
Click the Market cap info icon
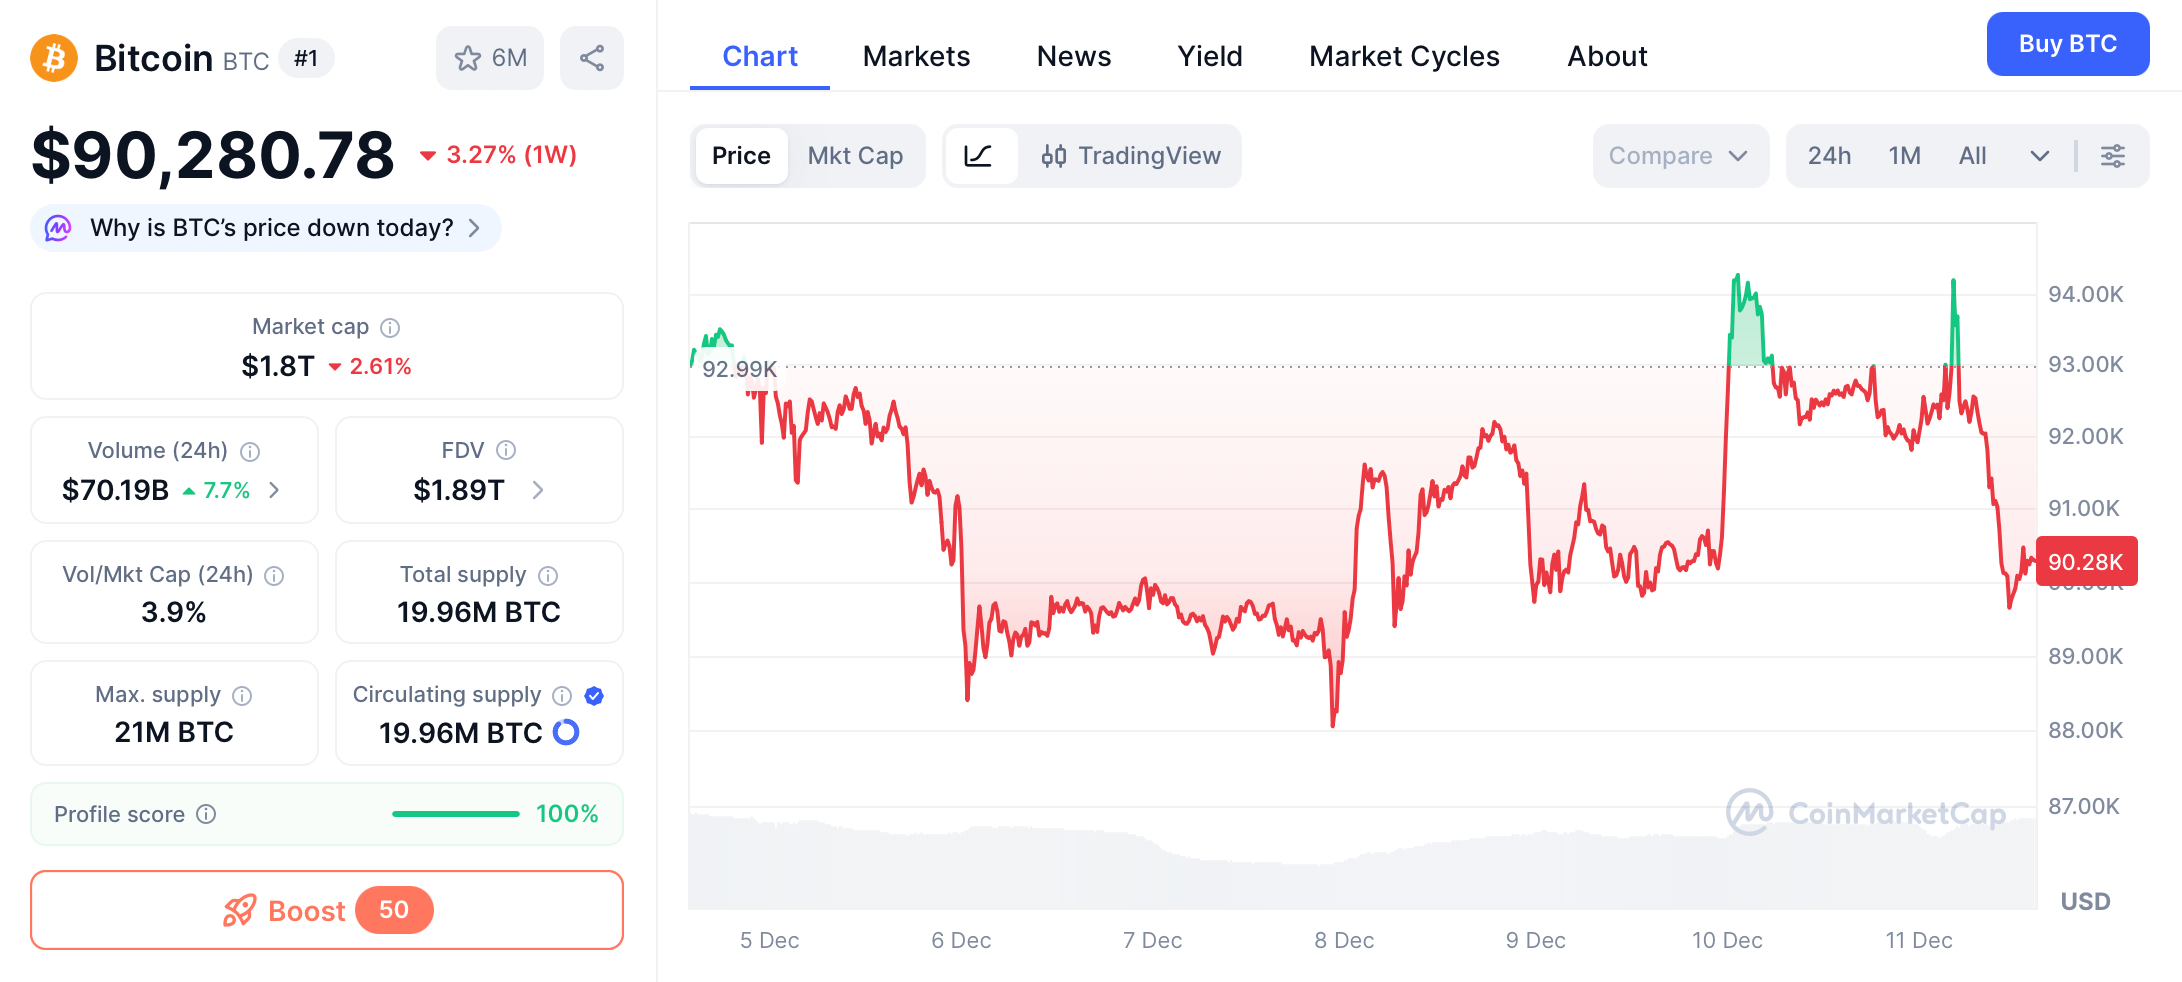pyautogui.click(x=390, y=327)
